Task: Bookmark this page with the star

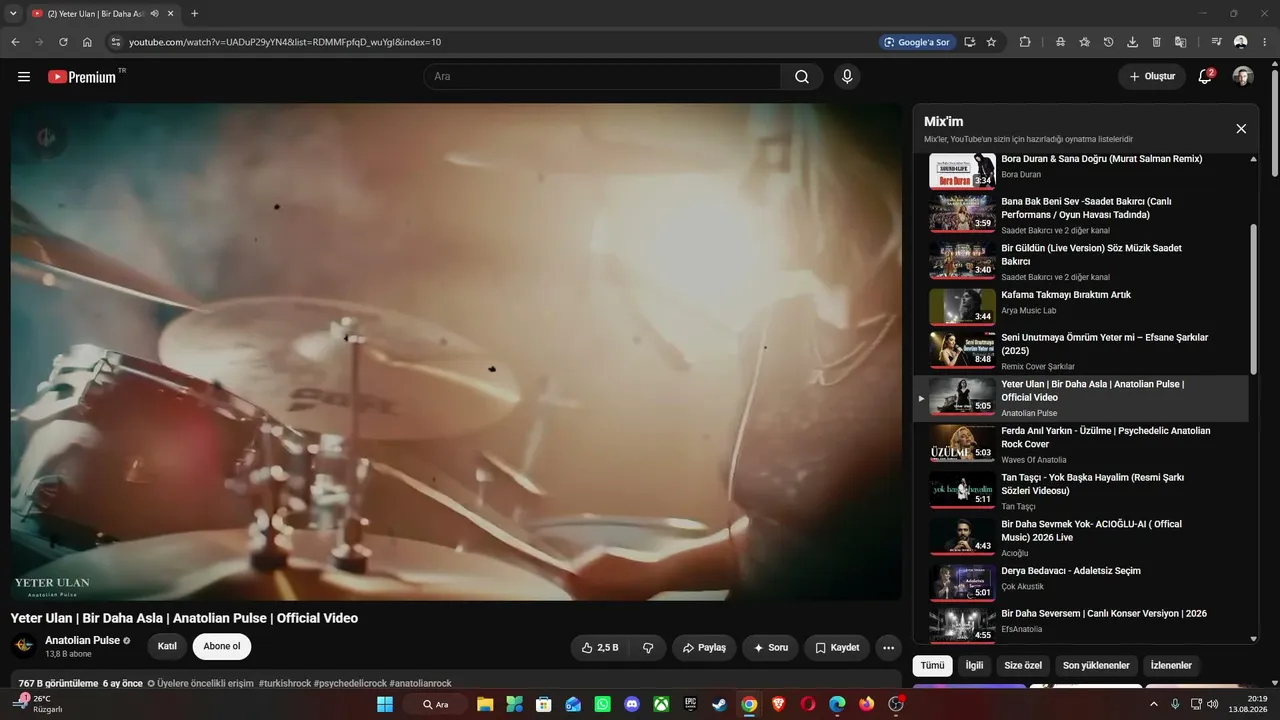Action: [991, 42]
